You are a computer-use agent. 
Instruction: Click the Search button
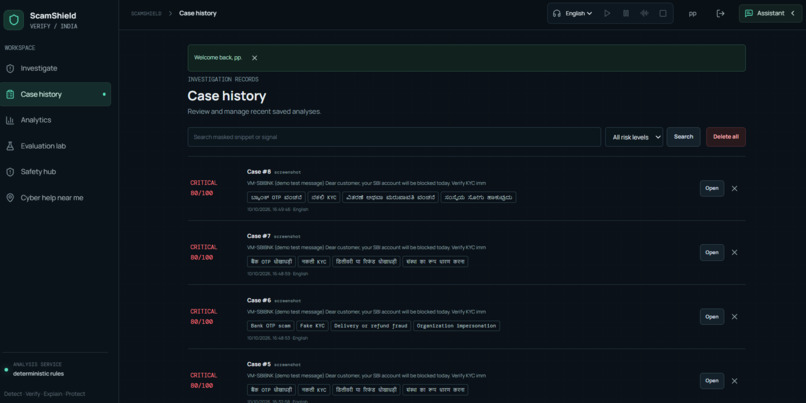coord(683,137)
